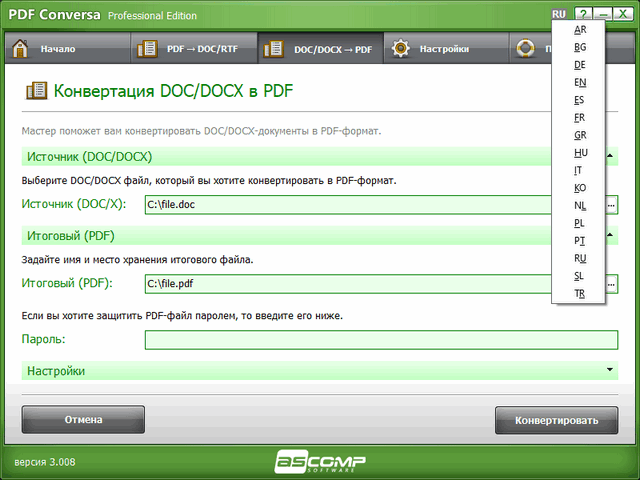Click the document icon beside DOC/DOCX → PDF
The image size is (640, 480).
[x=274, y=49]
